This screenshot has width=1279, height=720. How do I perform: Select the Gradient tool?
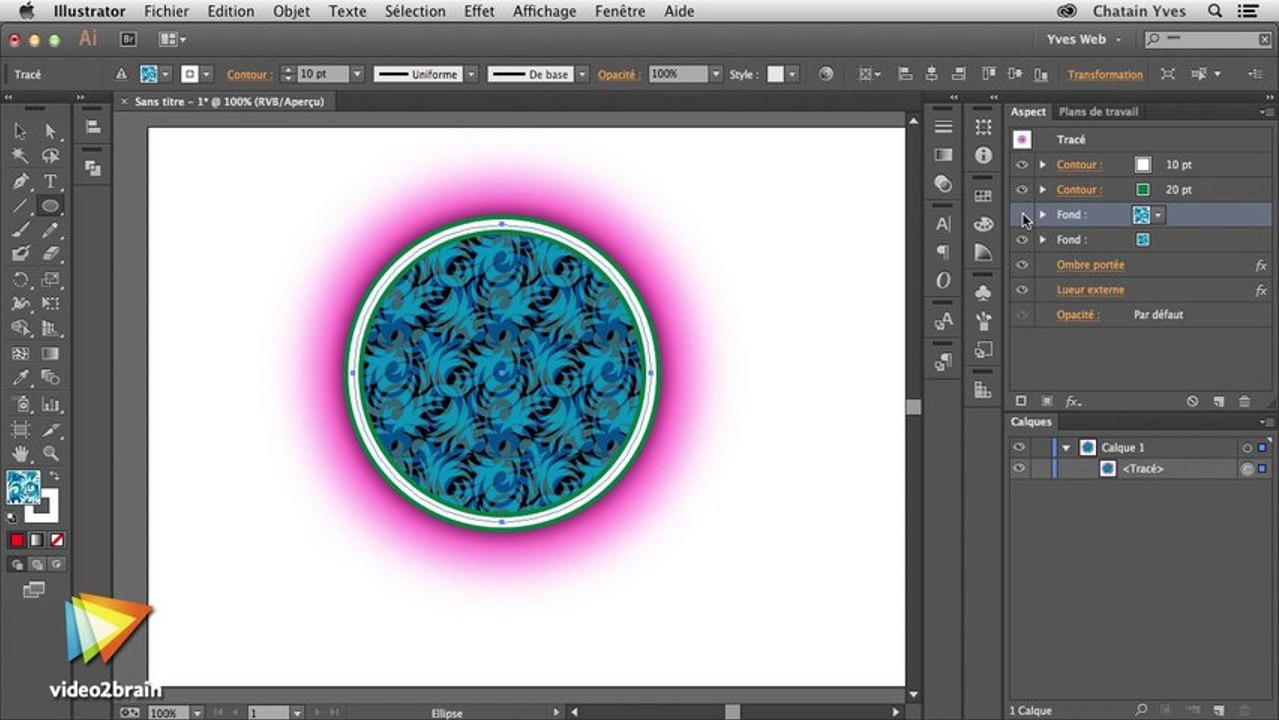pos(50,354)
